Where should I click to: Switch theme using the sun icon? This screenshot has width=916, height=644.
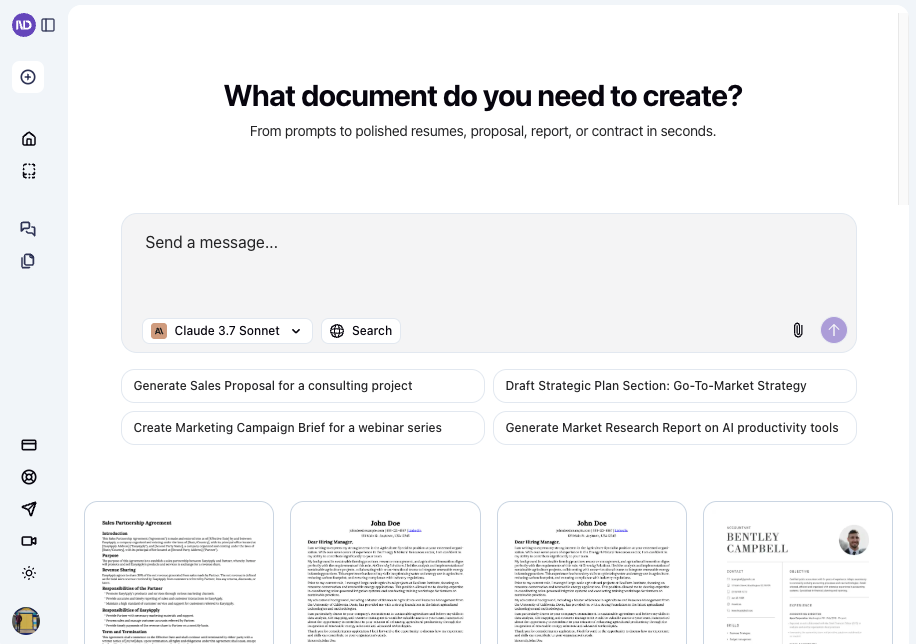pos(28,573)
